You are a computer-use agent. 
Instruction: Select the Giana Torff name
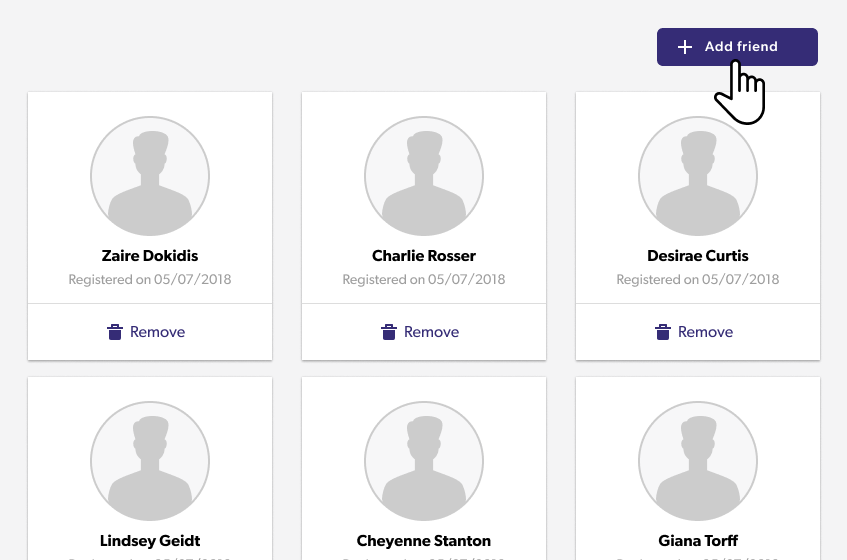click(x=698, y=541)
